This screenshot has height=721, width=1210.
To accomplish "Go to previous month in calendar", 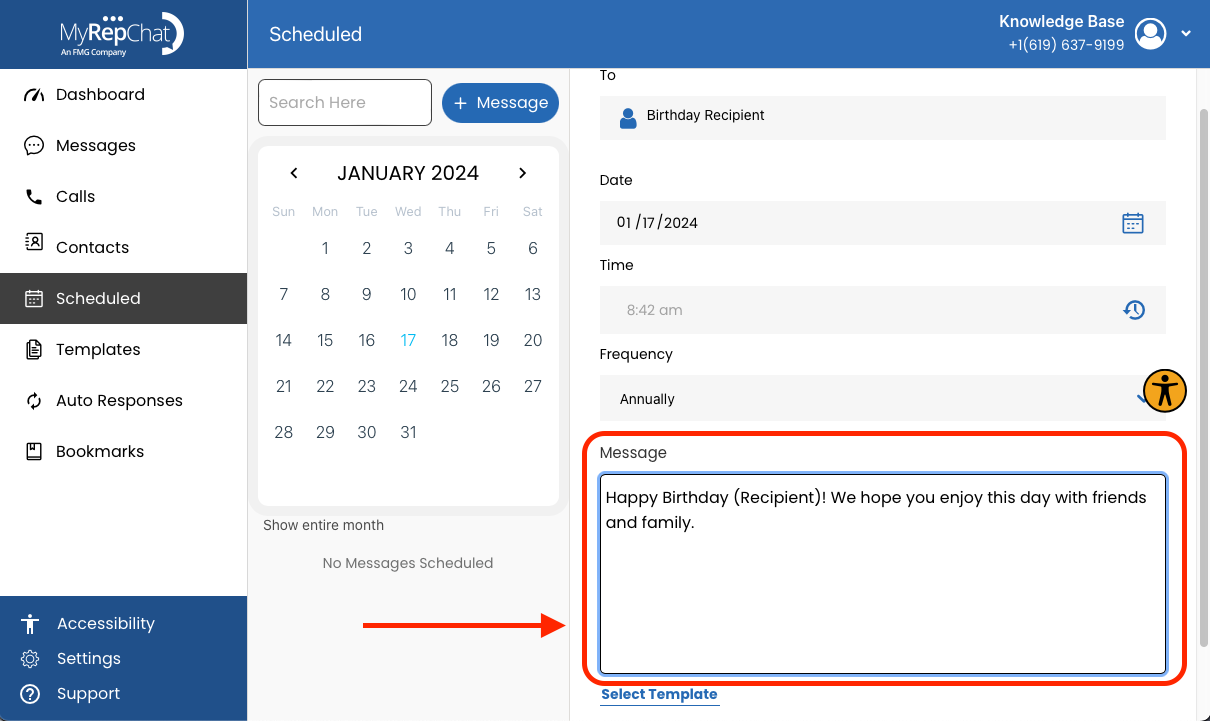I will click(294, 173).
